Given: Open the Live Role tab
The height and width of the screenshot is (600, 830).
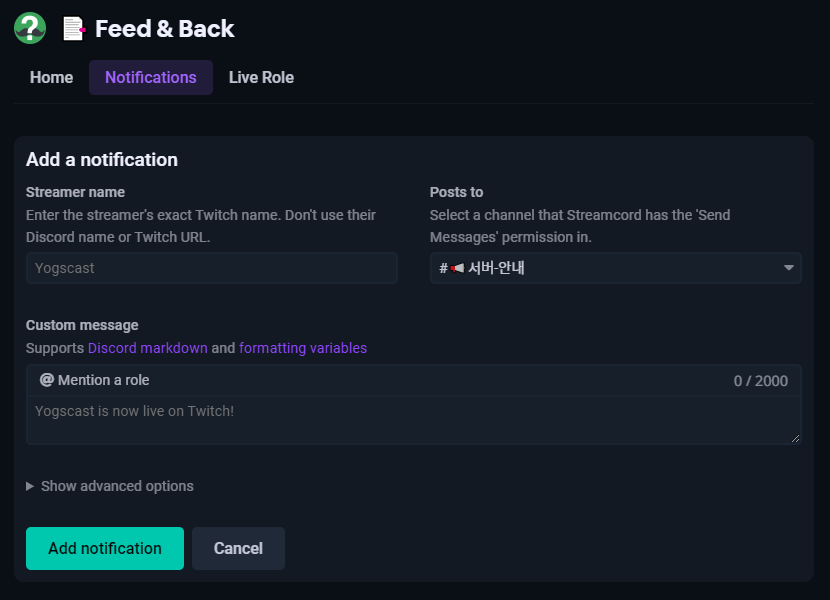Looking at the screenshot, I should click(261, 77).
